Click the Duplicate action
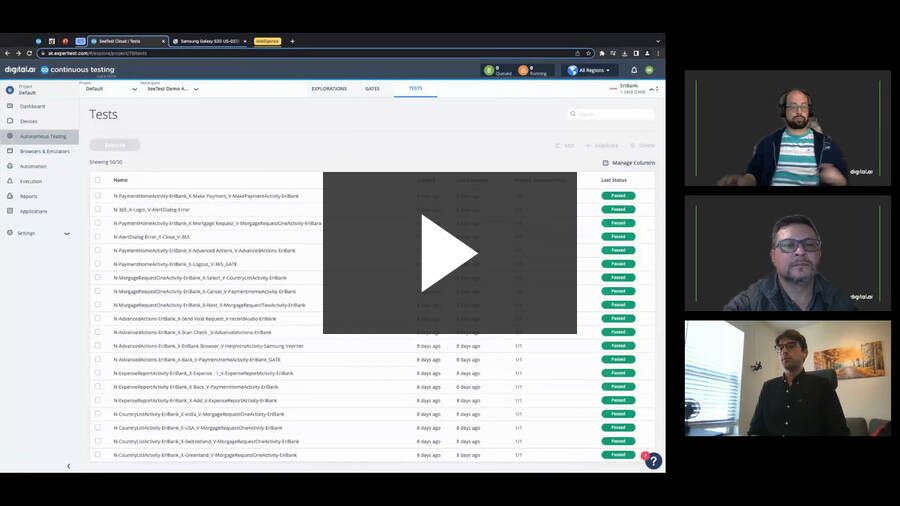Screen dimensions: 900x506 click(x=602, y=146)
